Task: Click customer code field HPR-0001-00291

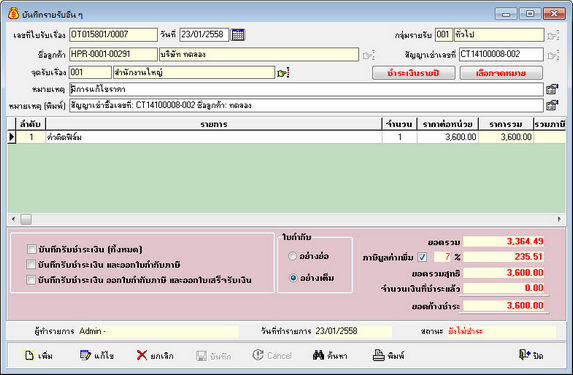Action: [x=113, y=54]
